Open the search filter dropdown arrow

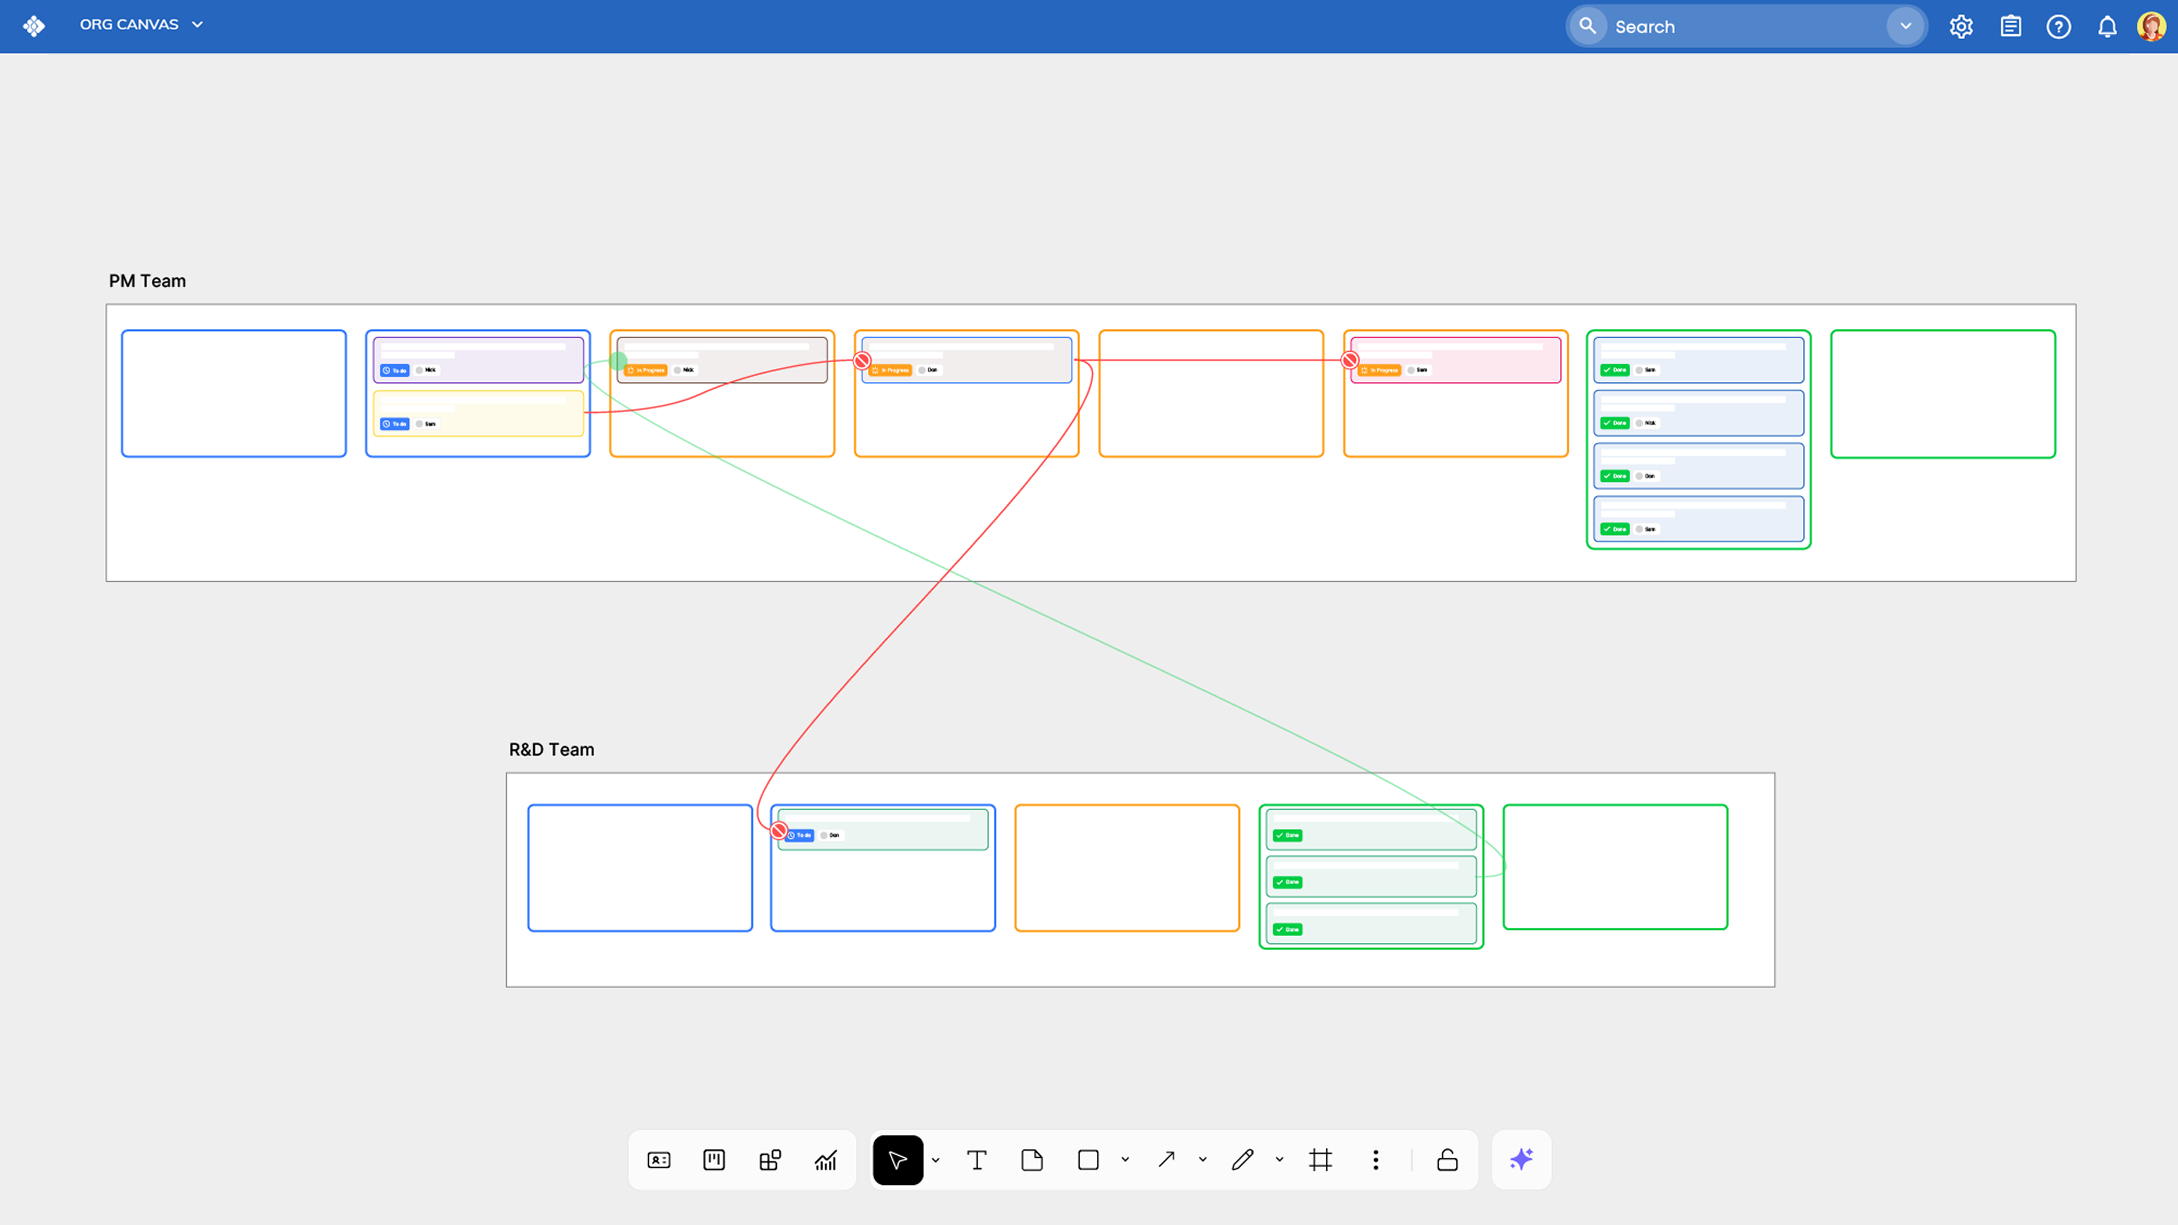[x=1905, y=27]
